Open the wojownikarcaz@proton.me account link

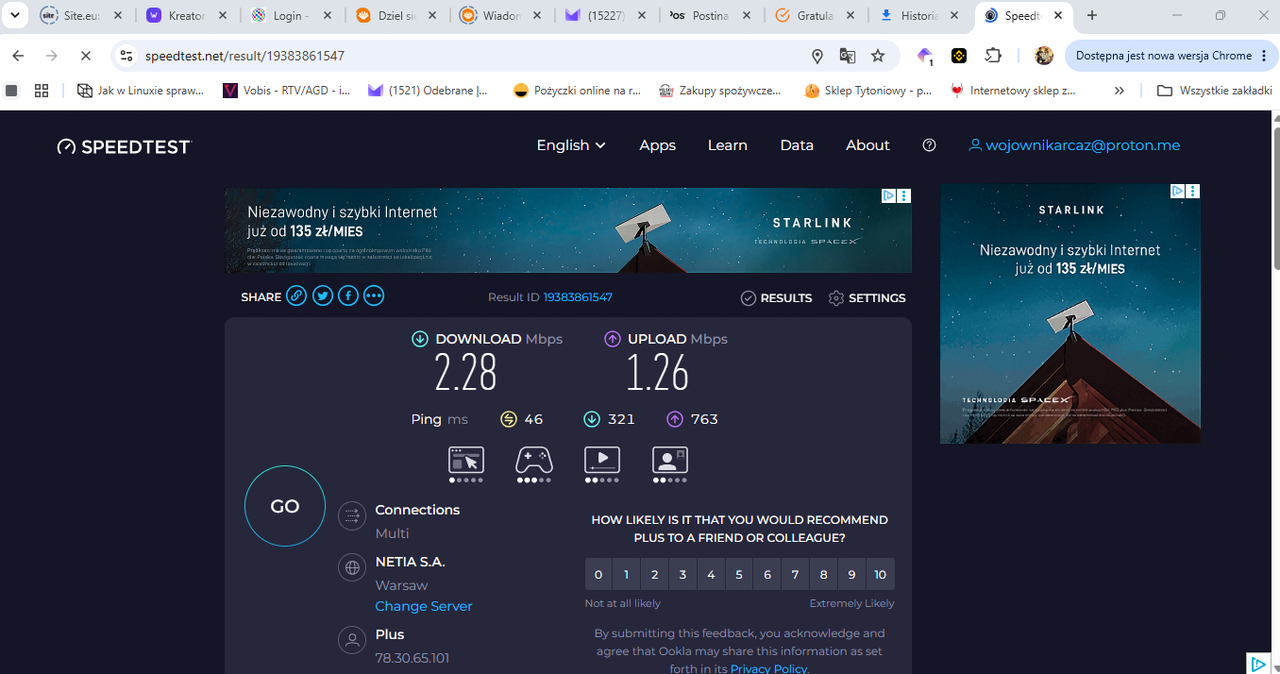[x=1075, y=145]
